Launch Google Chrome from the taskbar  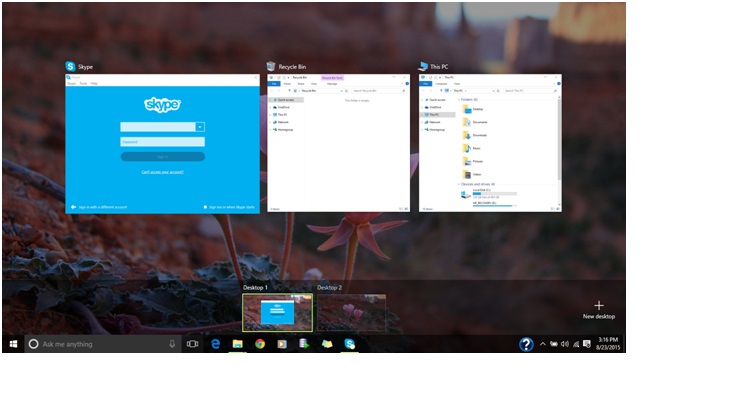click(260, 344)
